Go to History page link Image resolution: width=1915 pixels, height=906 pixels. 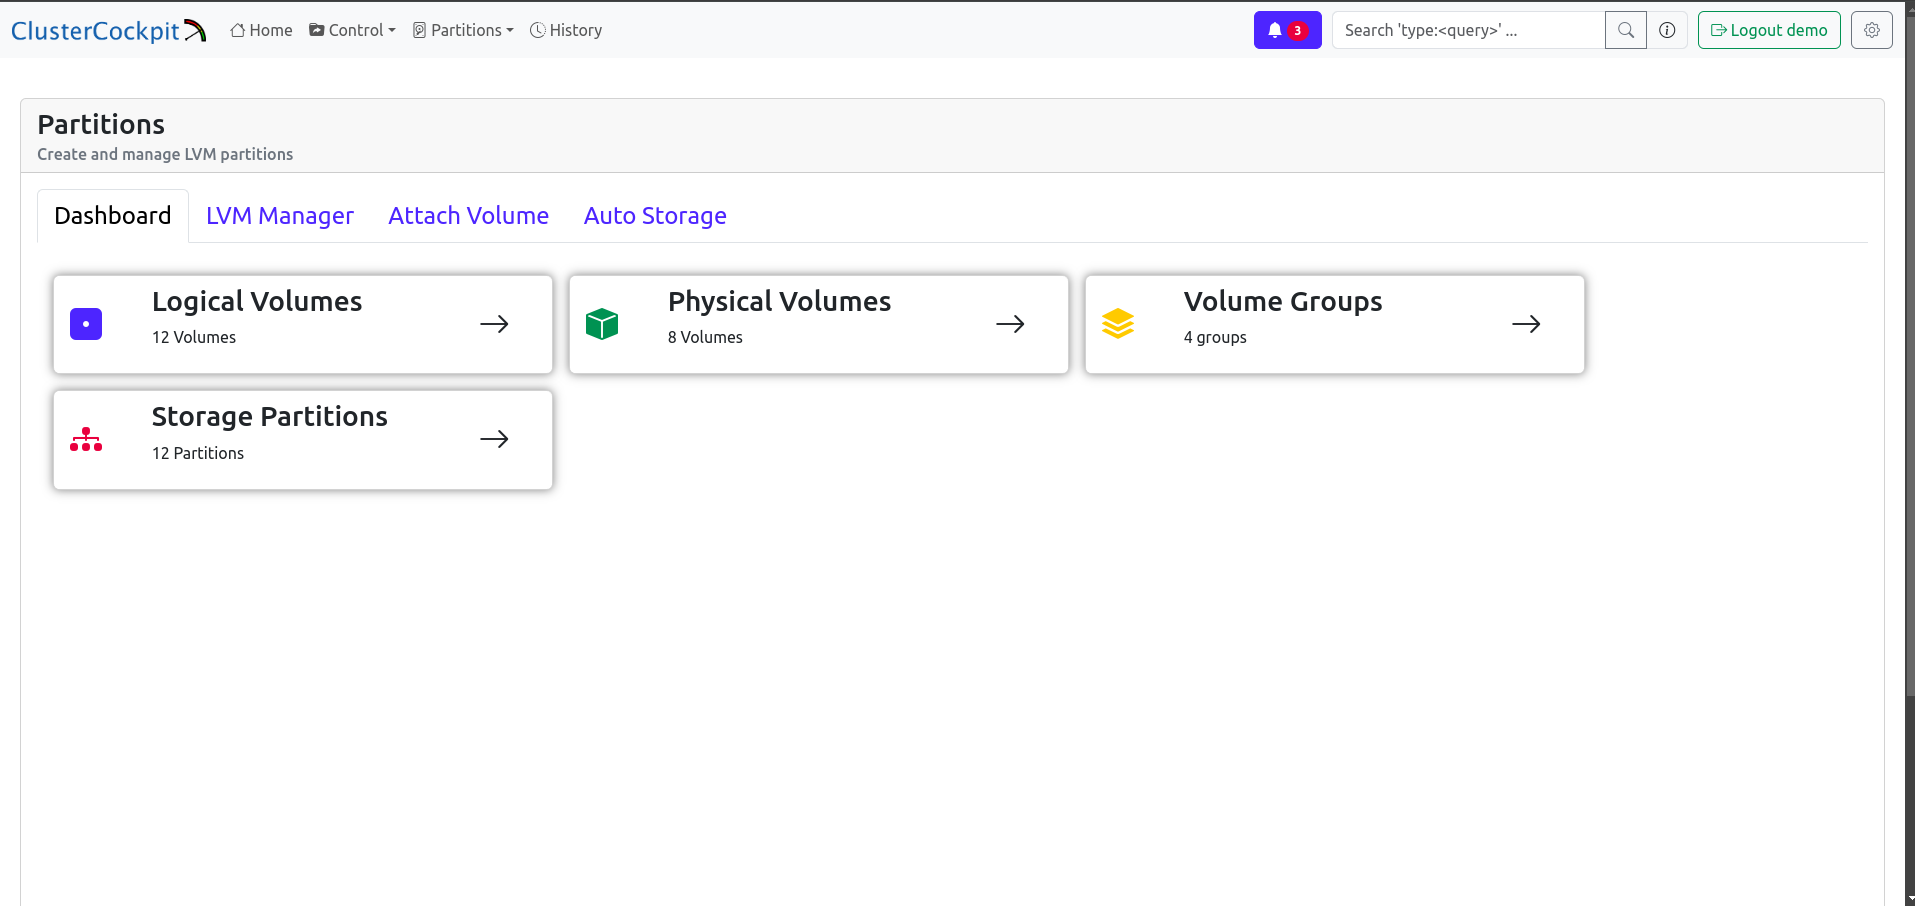(566, 30)
